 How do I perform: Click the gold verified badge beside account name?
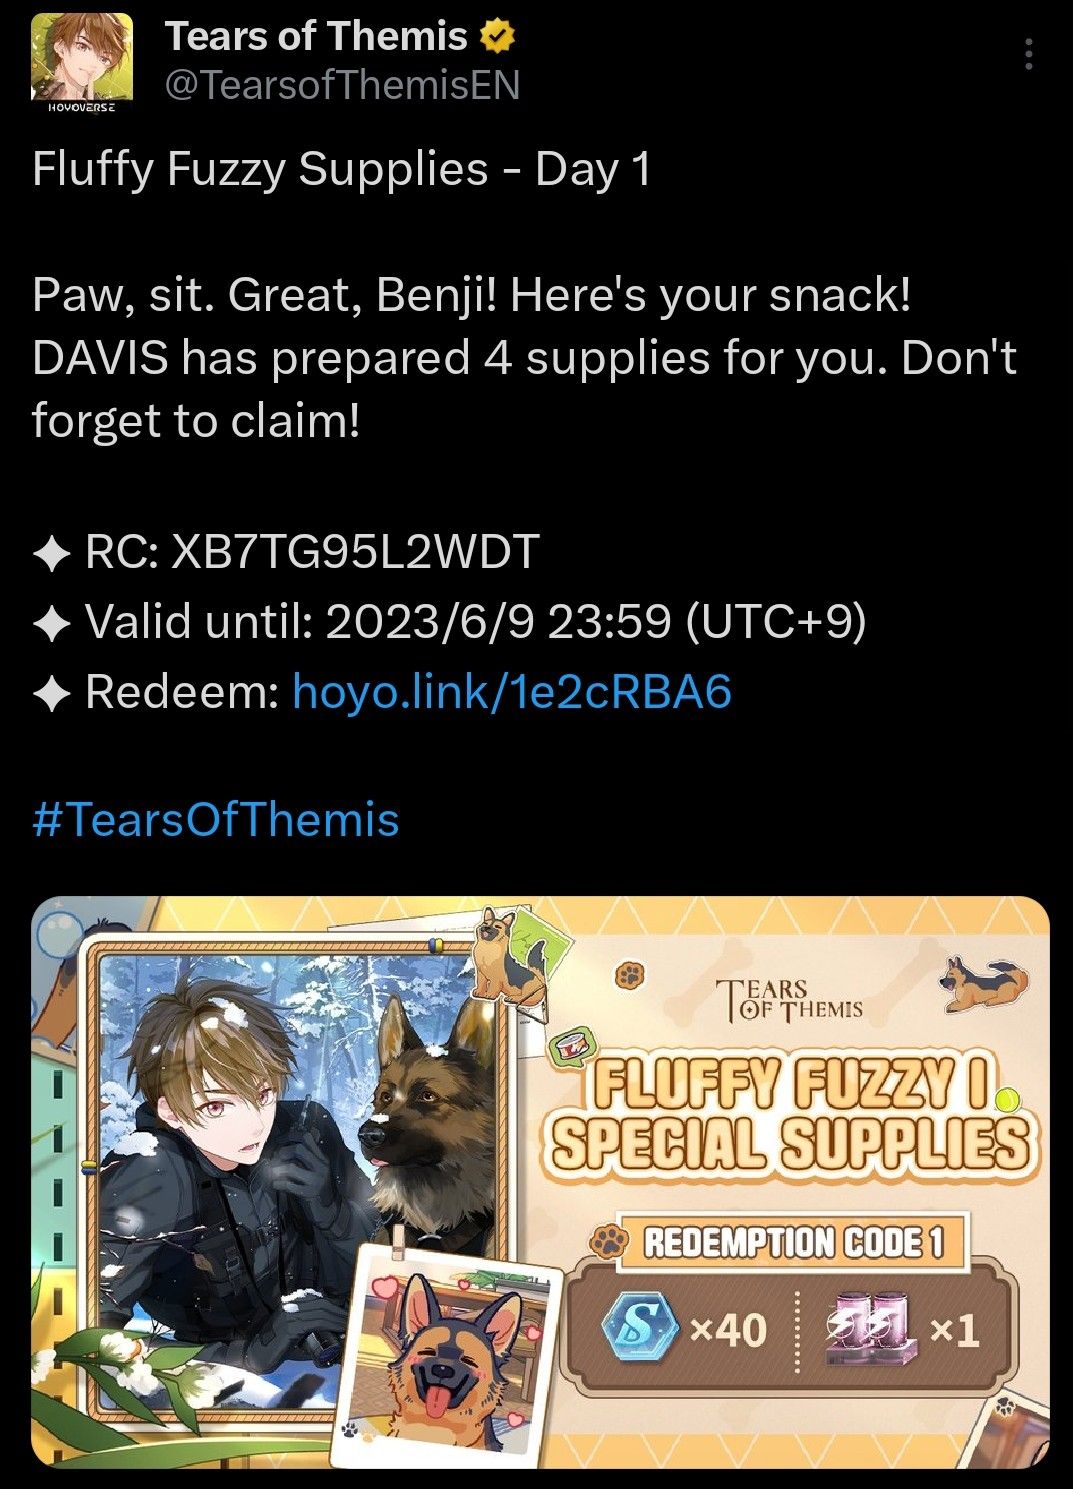[x=497, y=37]
